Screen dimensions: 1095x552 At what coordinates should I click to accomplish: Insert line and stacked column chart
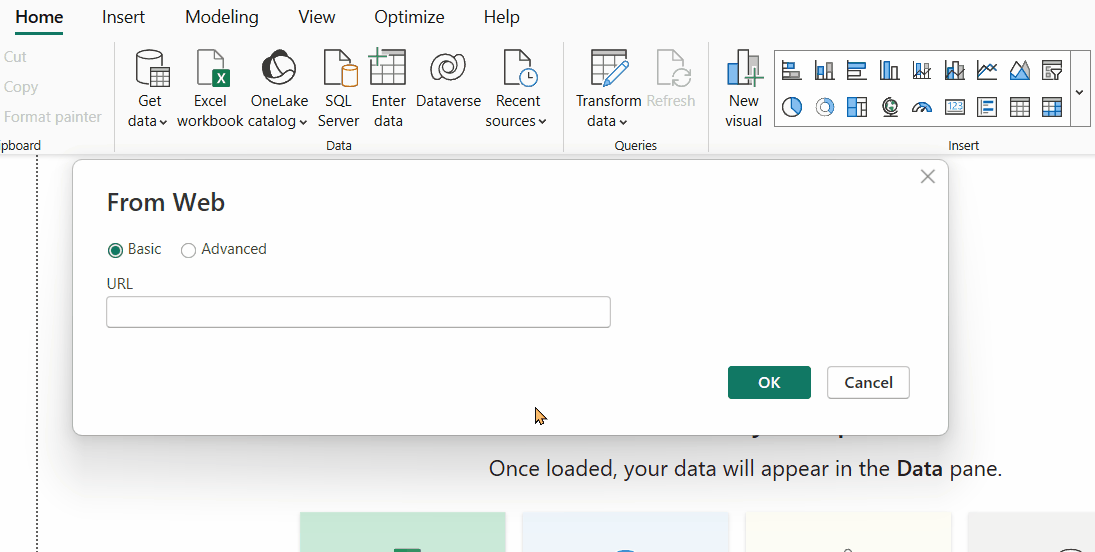click(x=922, y=70)
